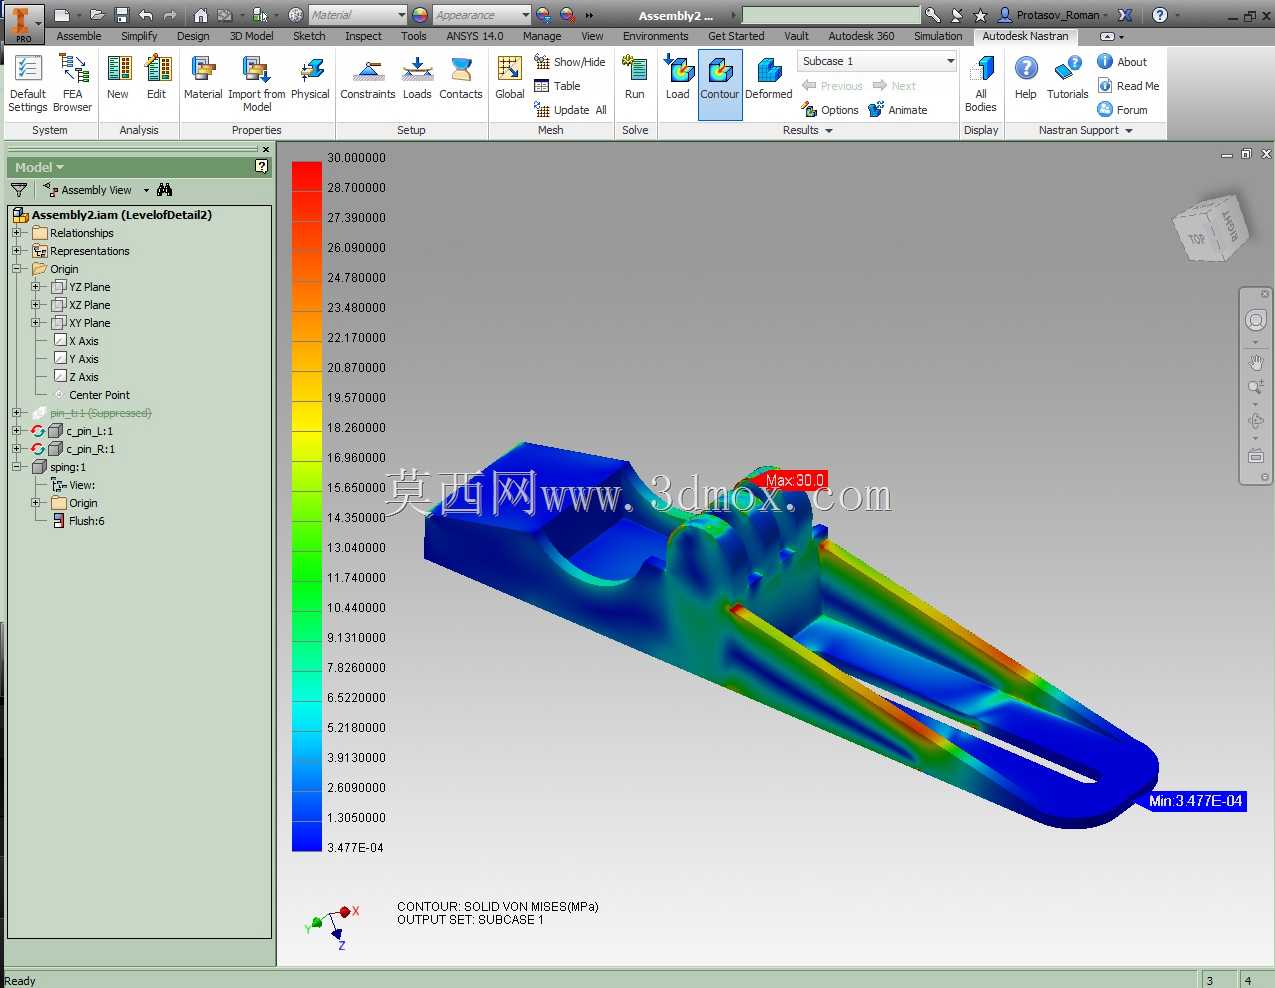Select the XZ Plane item

click(x=81, y=305)
